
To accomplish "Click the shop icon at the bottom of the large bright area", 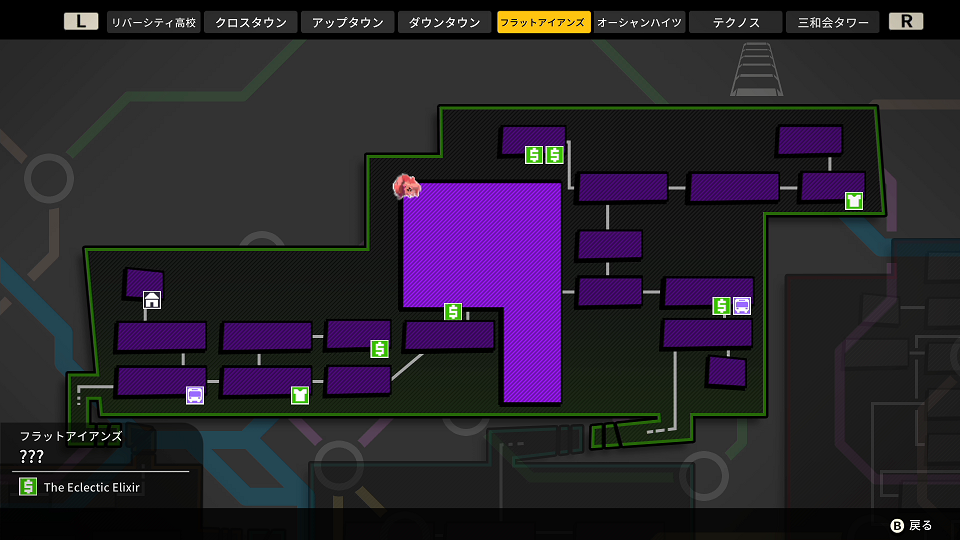I will pyautogui.click(x=453, y=312).
